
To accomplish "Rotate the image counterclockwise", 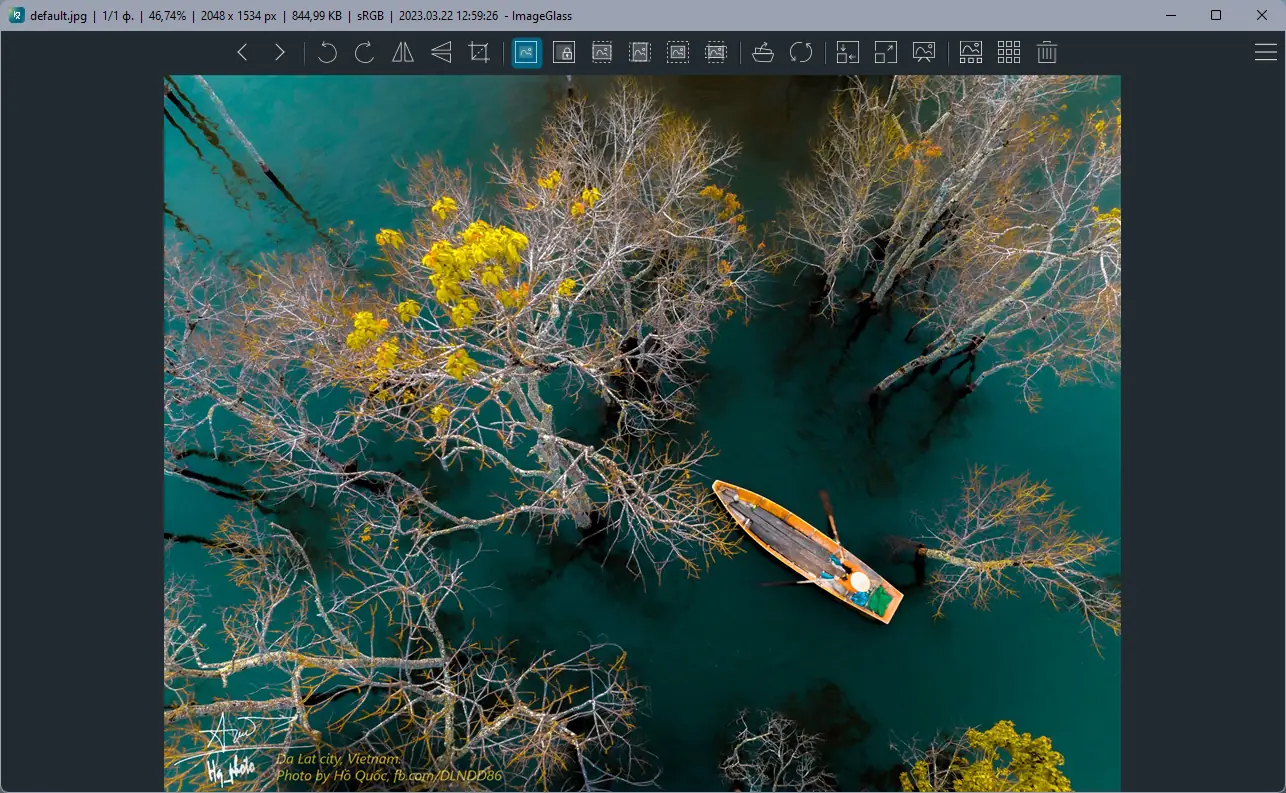I will click(x=327, y=53).
